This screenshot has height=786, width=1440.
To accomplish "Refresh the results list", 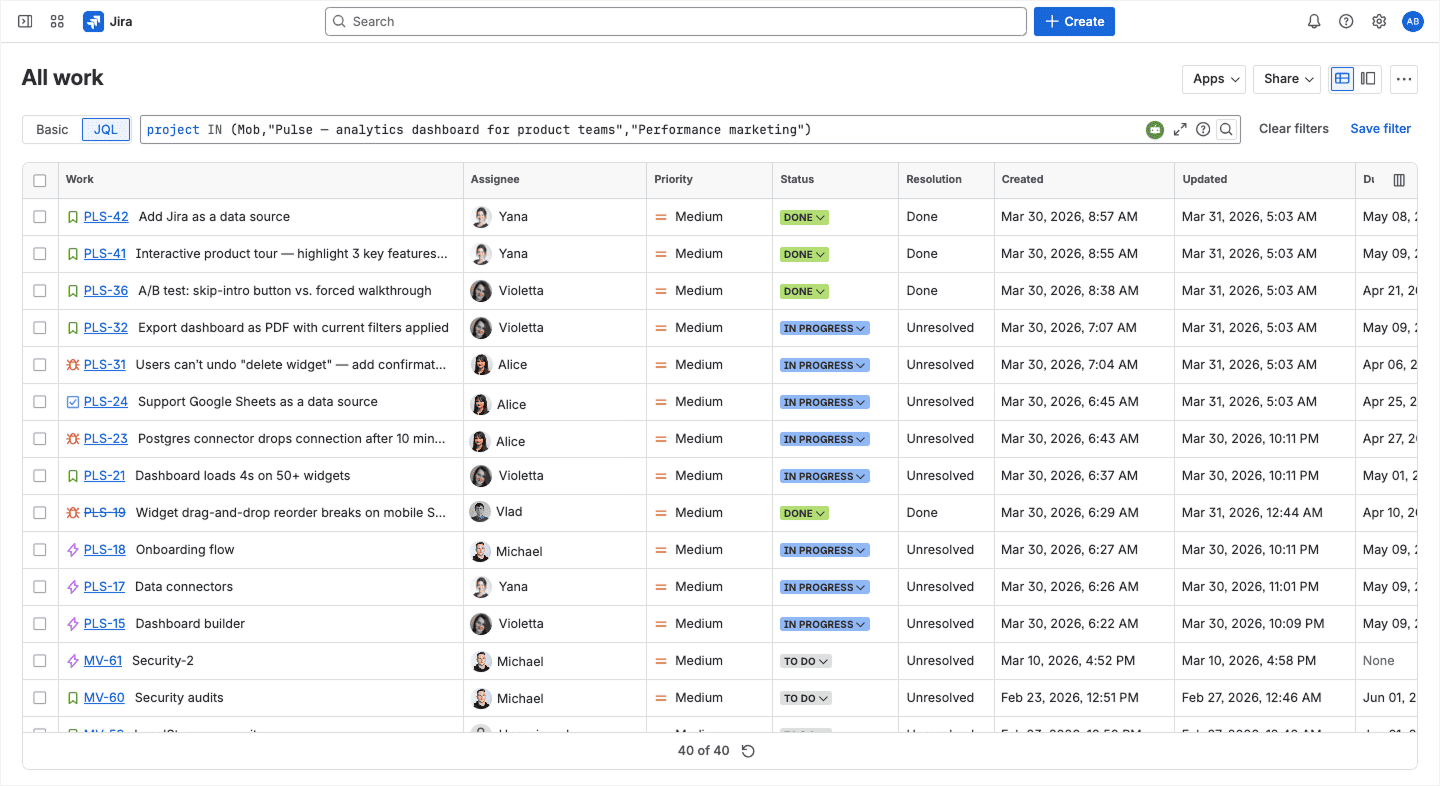I will pyautogui.click(x=748, y=751).
